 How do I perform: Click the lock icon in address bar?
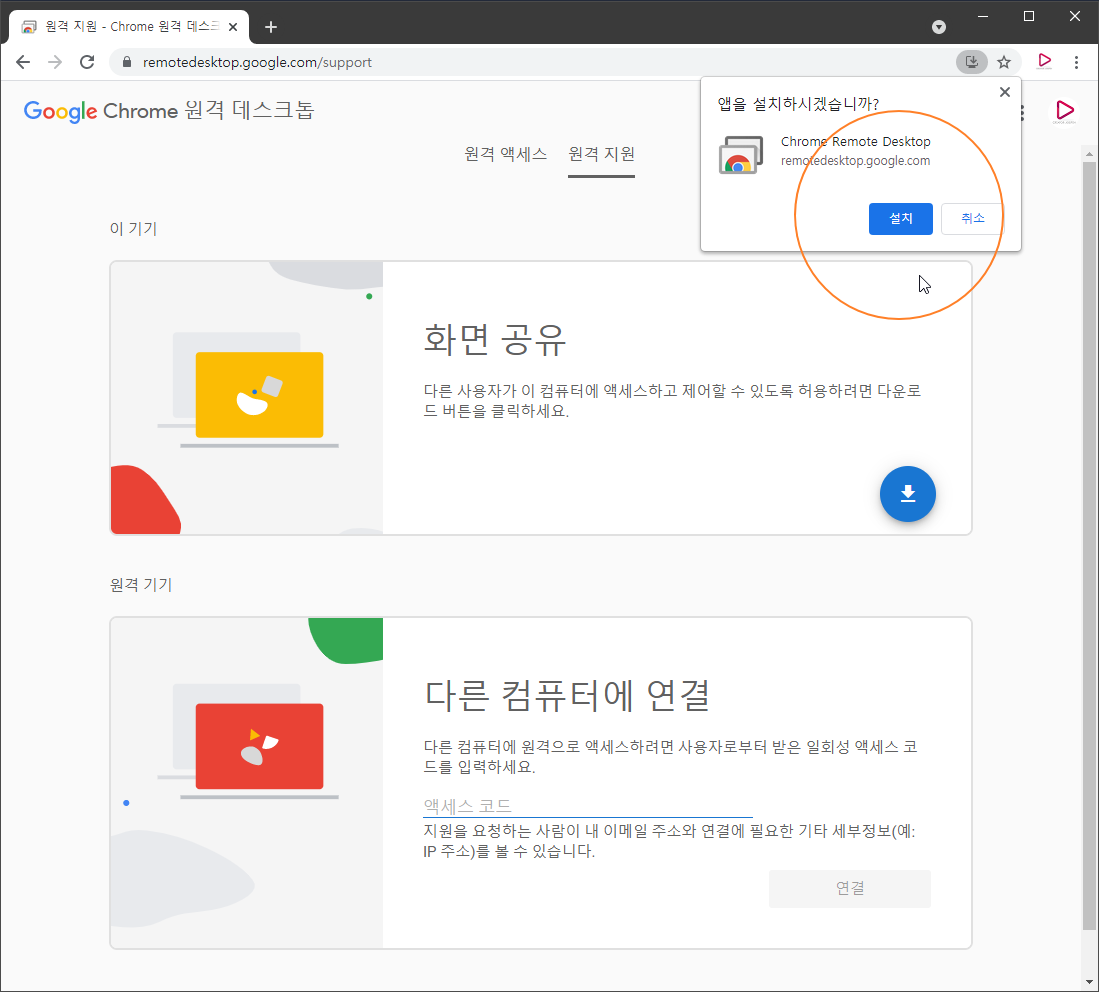point(127,62)
